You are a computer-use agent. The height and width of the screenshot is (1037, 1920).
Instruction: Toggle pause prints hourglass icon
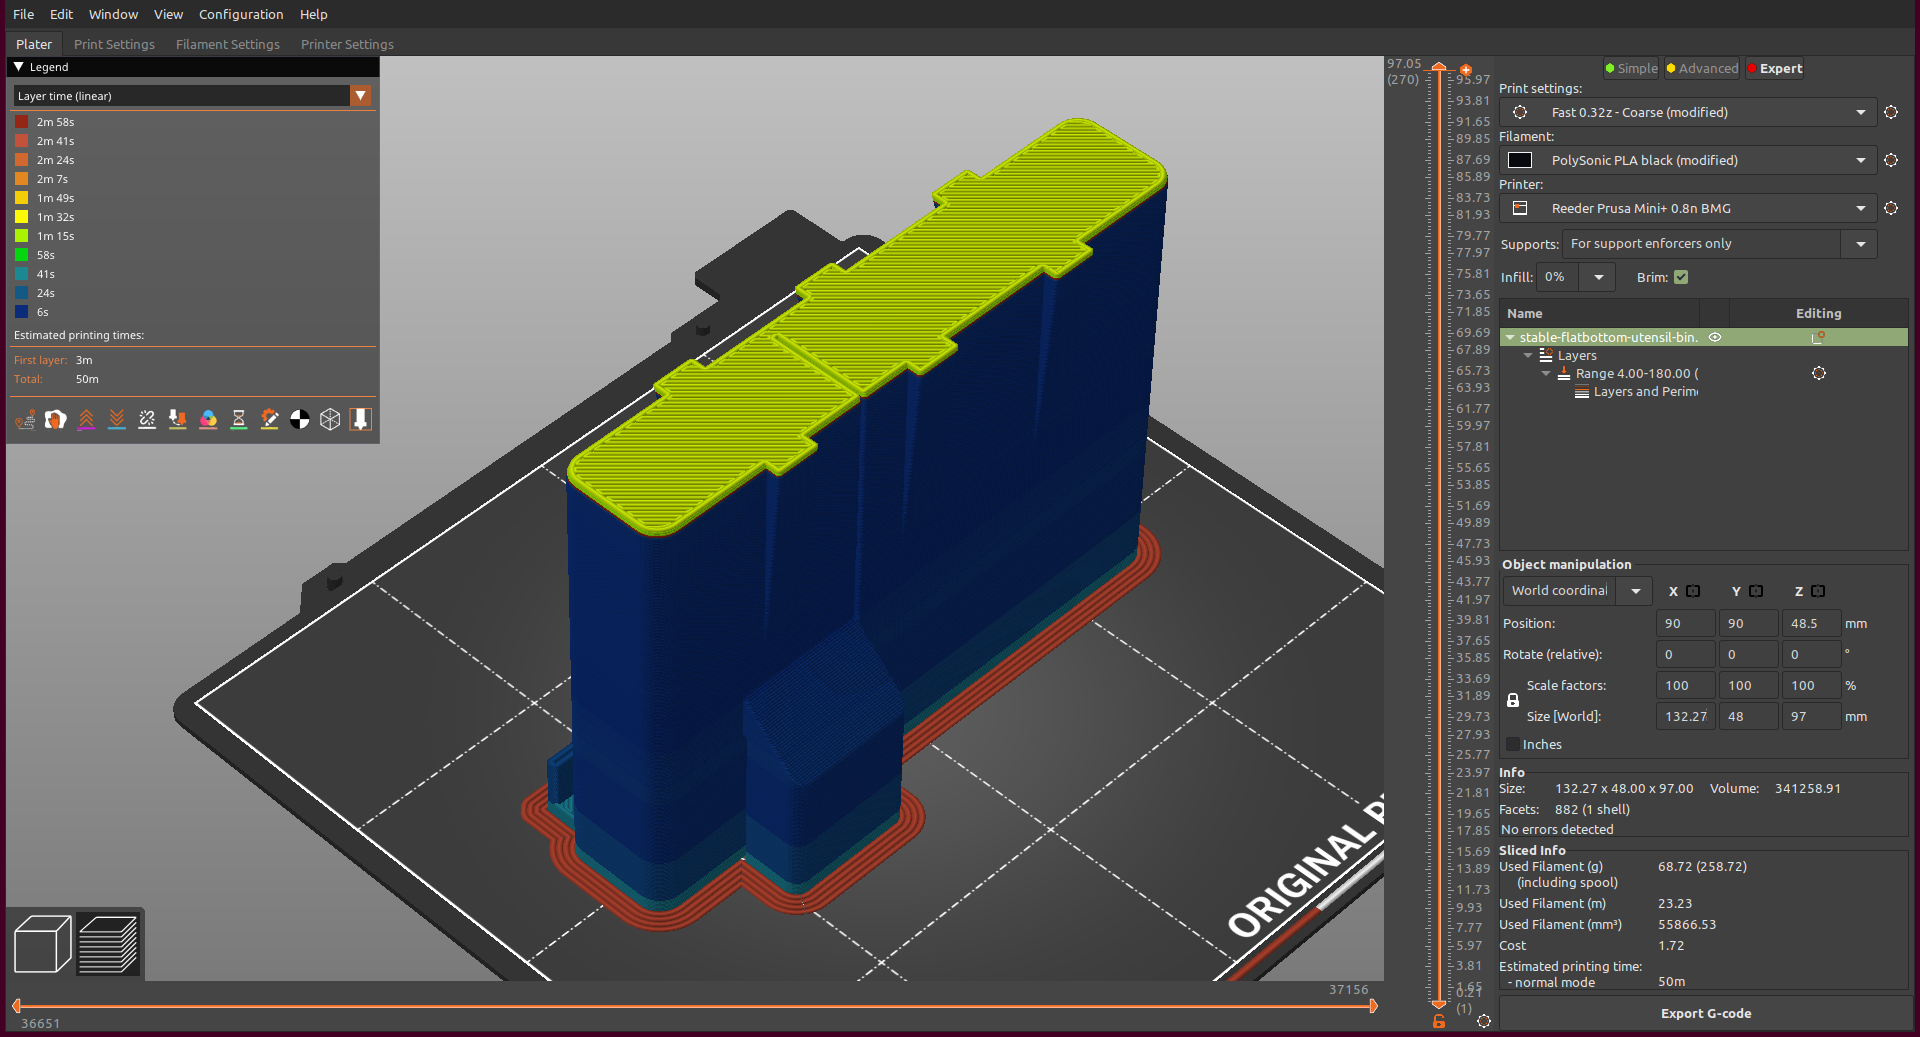[x=238, y=419]
